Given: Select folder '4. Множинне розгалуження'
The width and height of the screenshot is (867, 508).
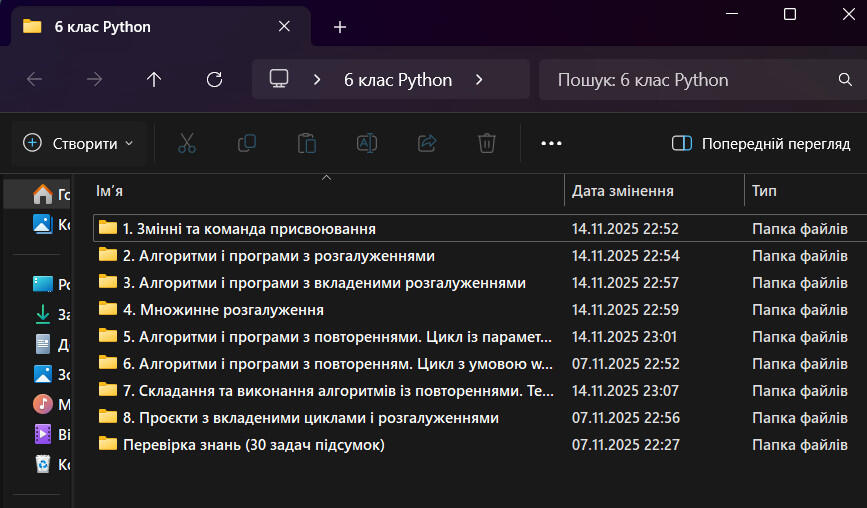Looking at the screenshot, I should pos(480,310).
